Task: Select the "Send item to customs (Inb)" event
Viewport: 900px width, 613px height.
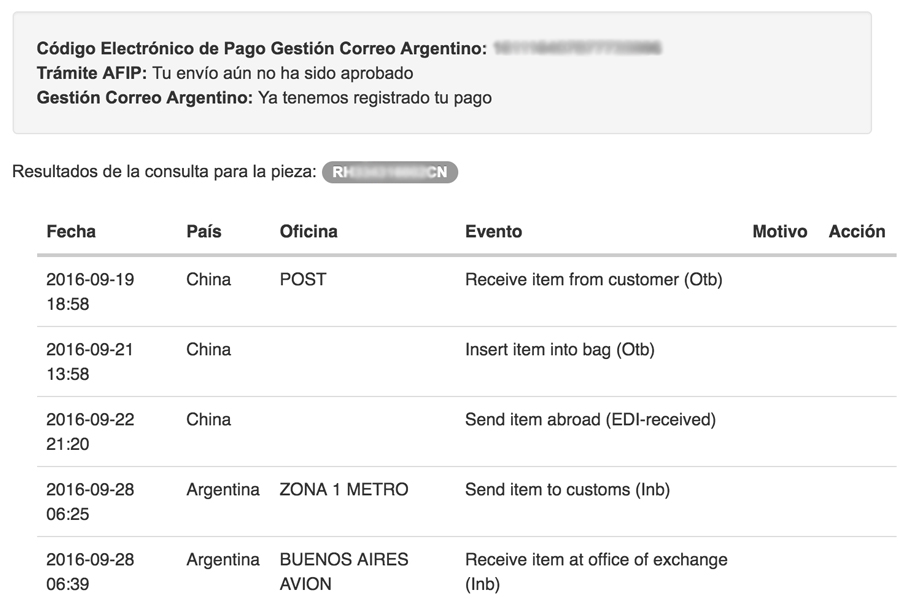Action: tap(567, 490)
